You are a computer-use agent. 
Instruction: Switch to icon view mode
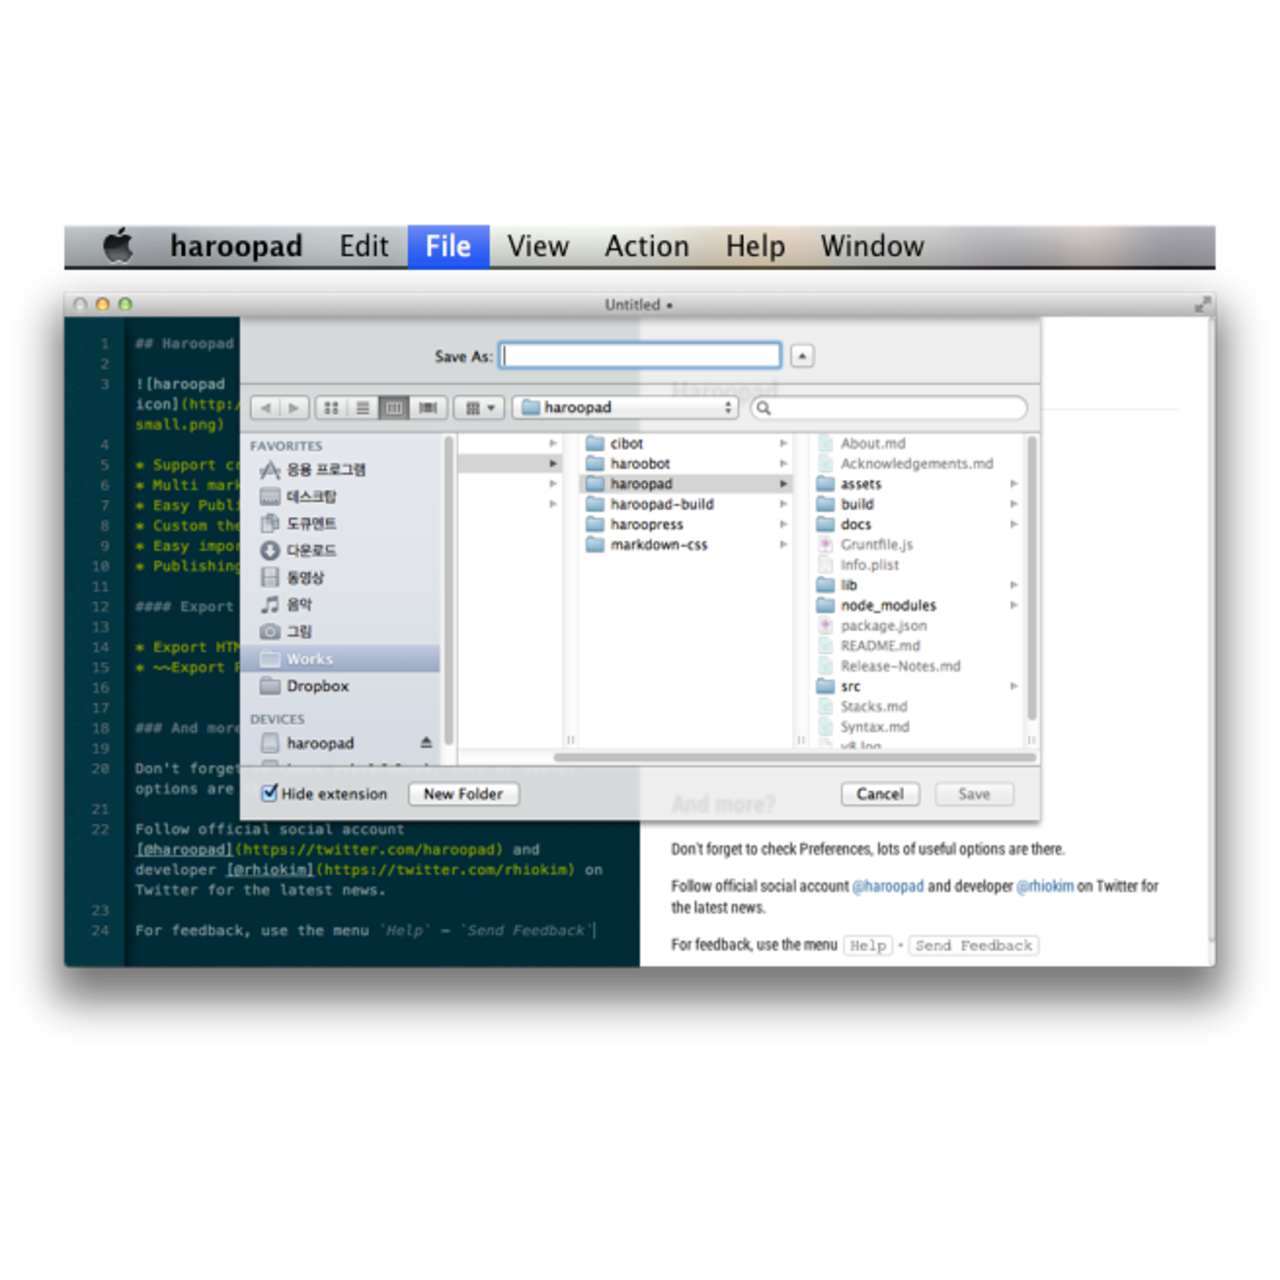point(331,408)
